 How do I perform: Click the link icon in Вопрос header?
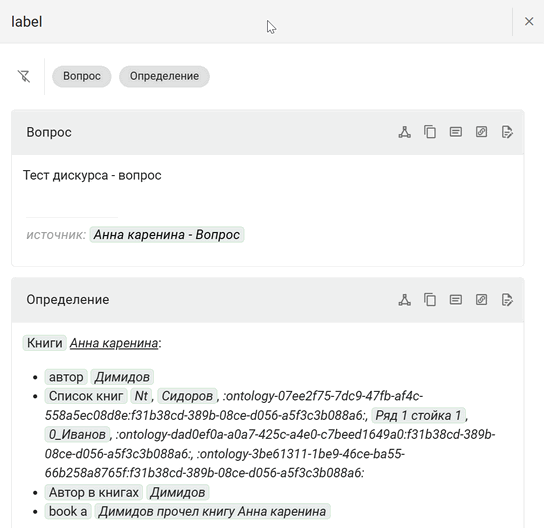pyautogui.click(x=482, y=132)
